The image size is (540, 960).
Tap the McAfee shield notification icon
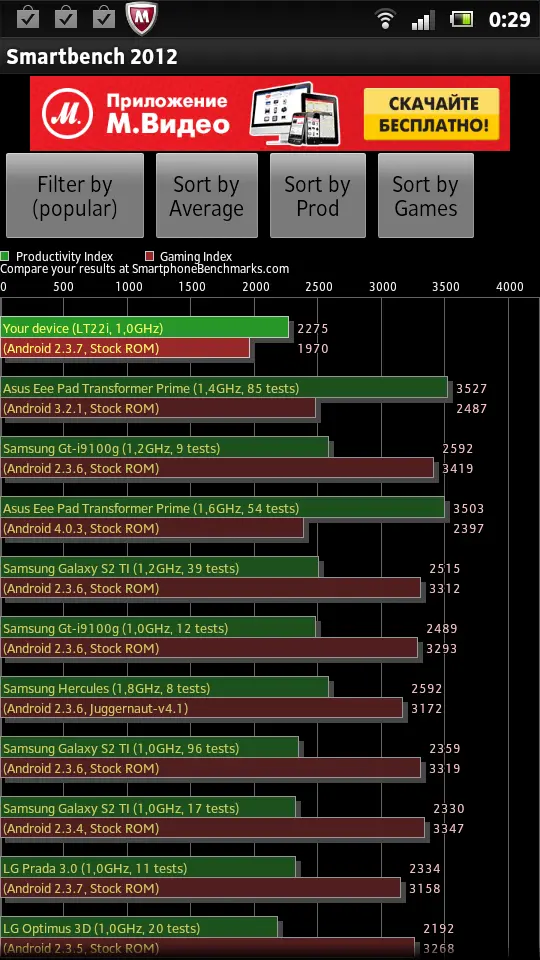pos(142,19)
